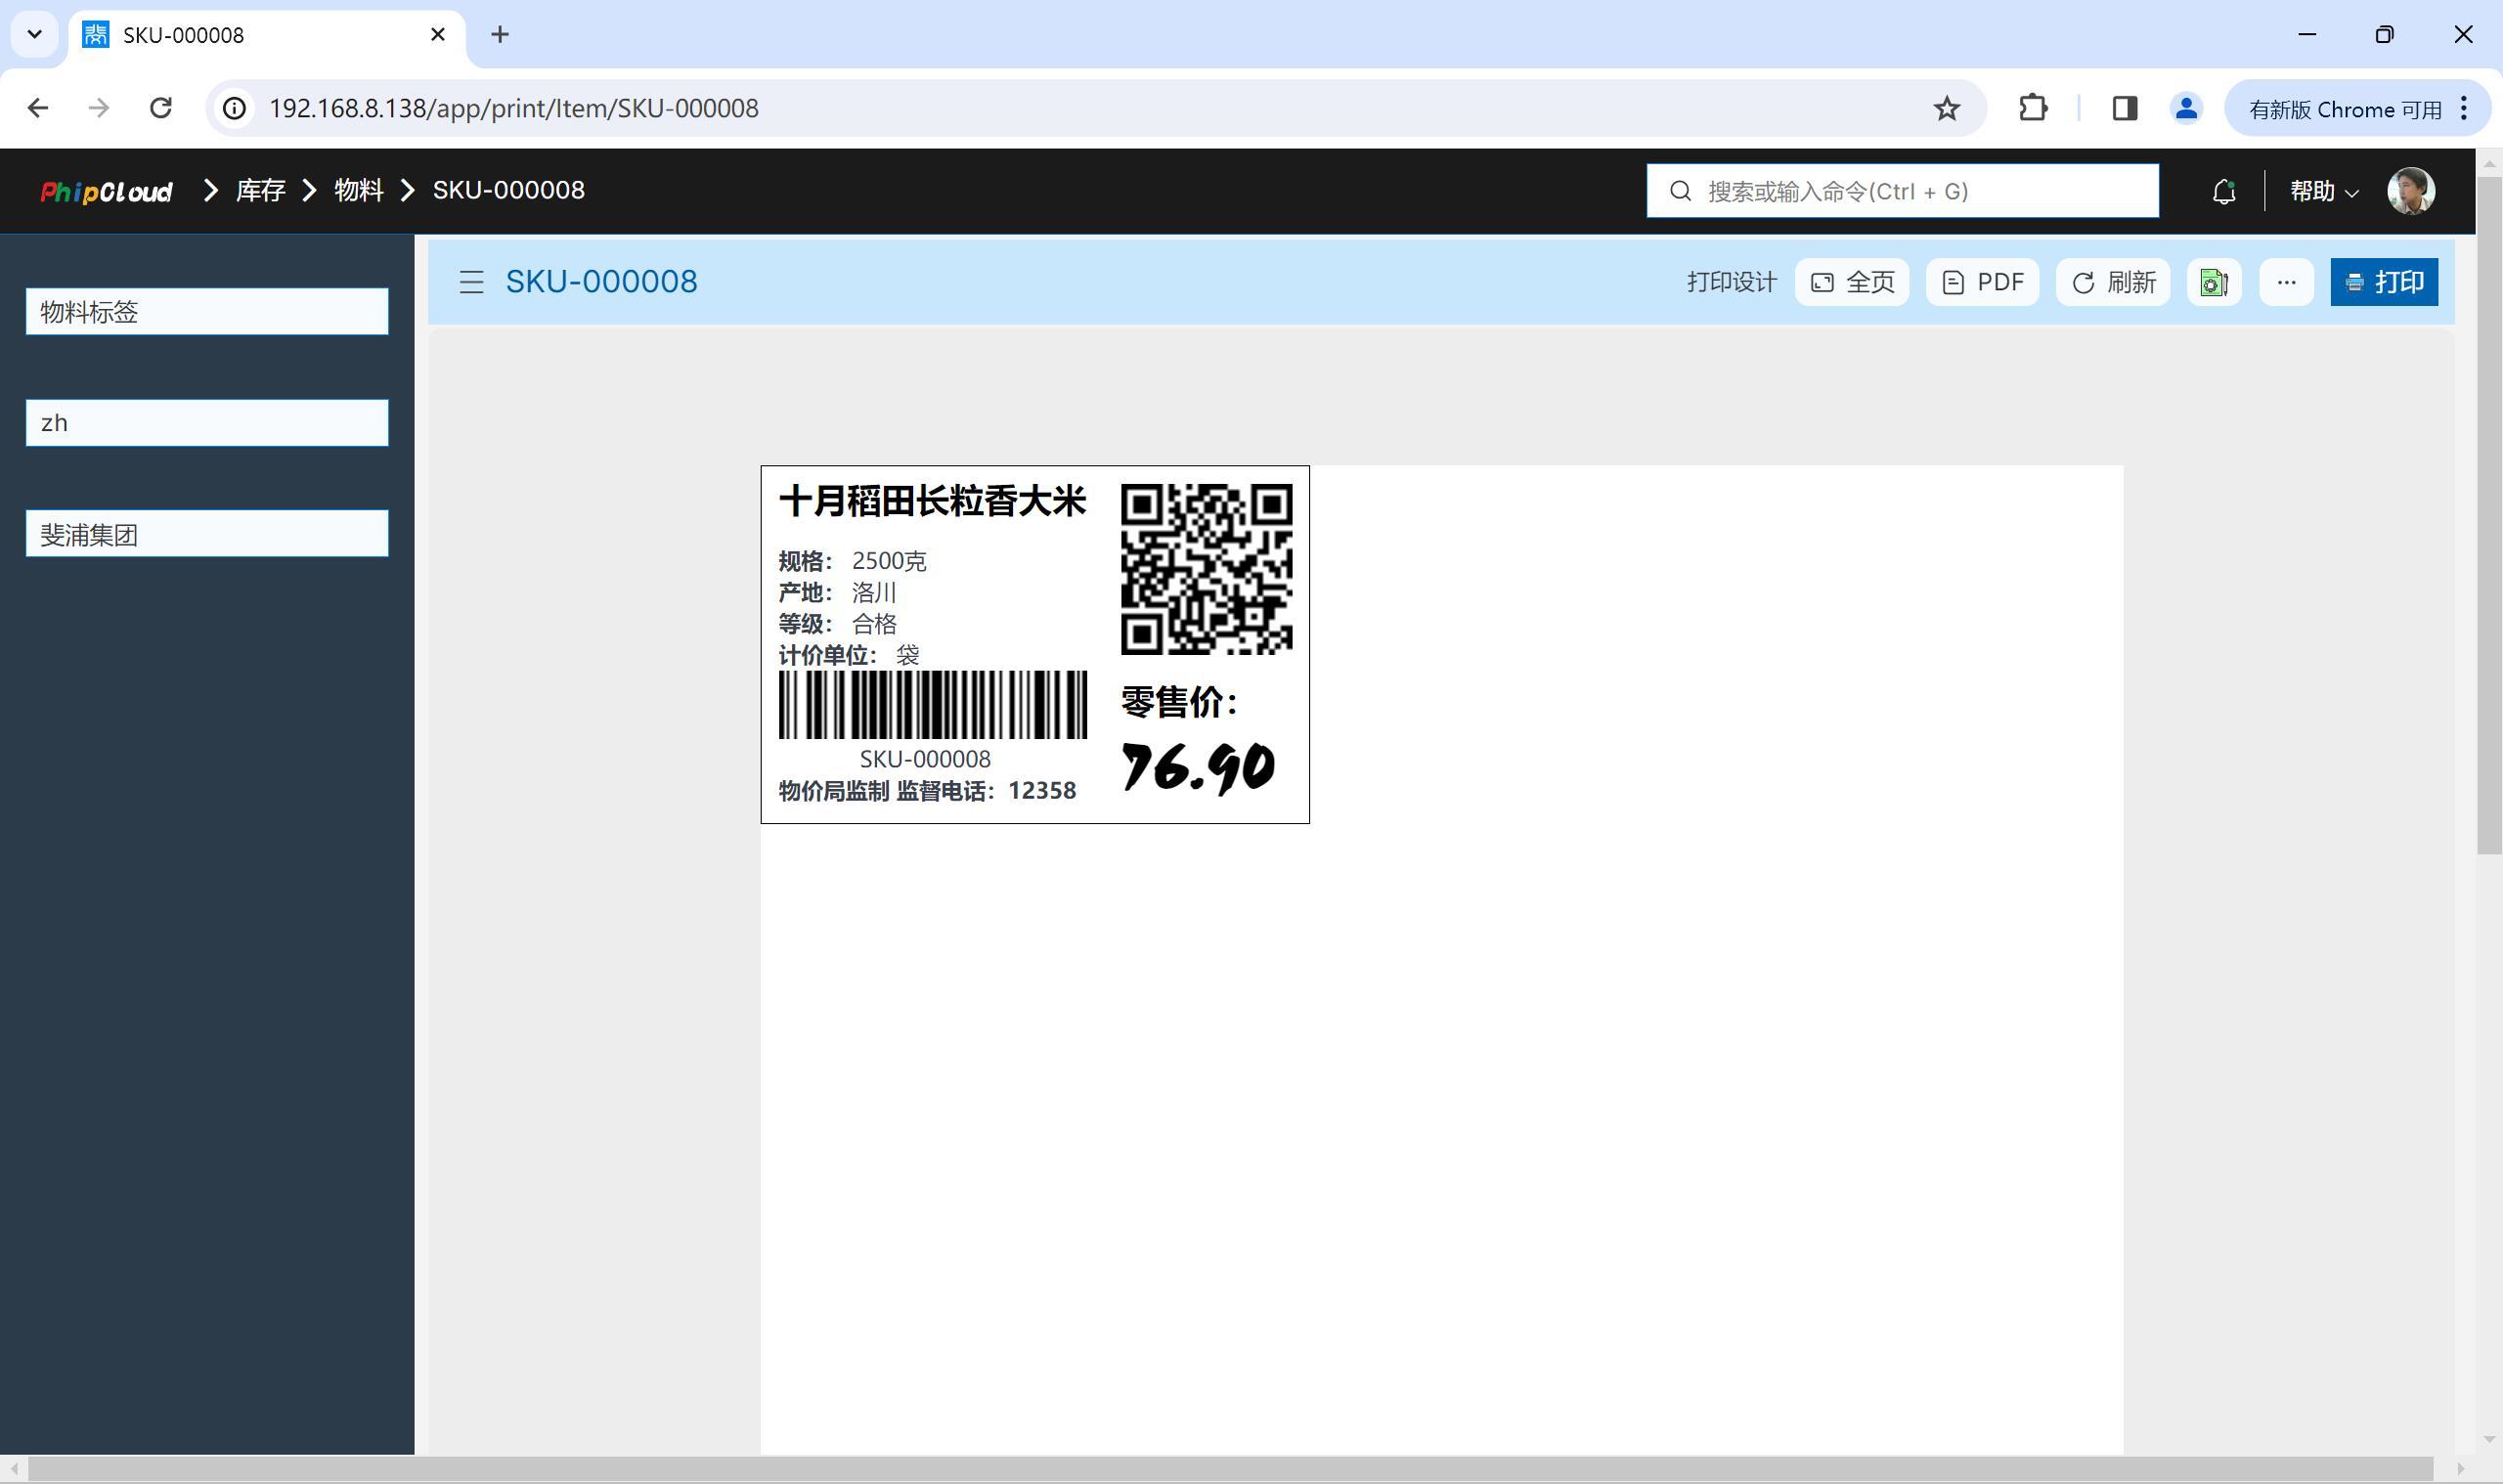Focus the 搜索或输入命令 search box
2503x1484 pixels.
pyautogui.click(x=1902, y=191)
